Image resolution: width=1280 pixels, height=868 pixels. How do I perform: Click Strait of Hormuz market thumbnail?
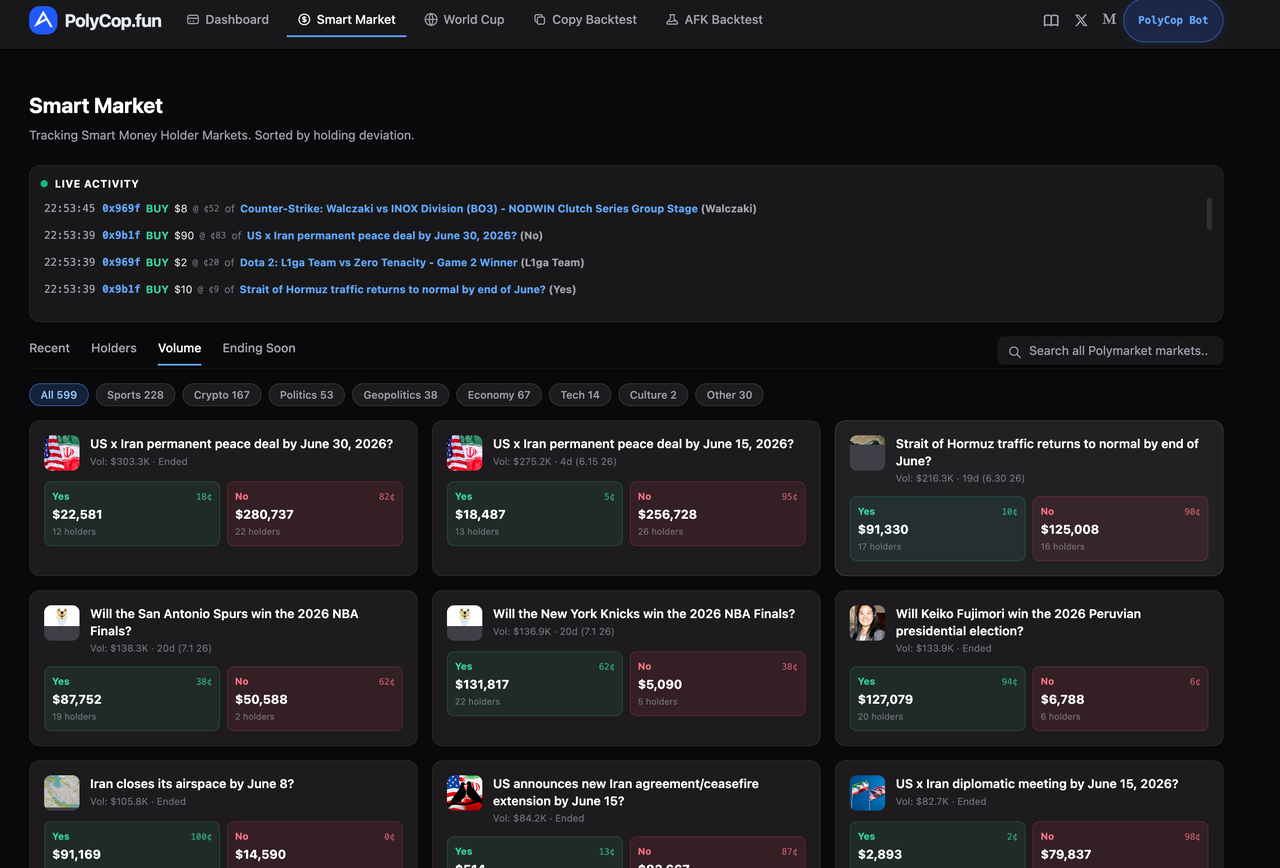pyautogui.click(x=868, y=453)
